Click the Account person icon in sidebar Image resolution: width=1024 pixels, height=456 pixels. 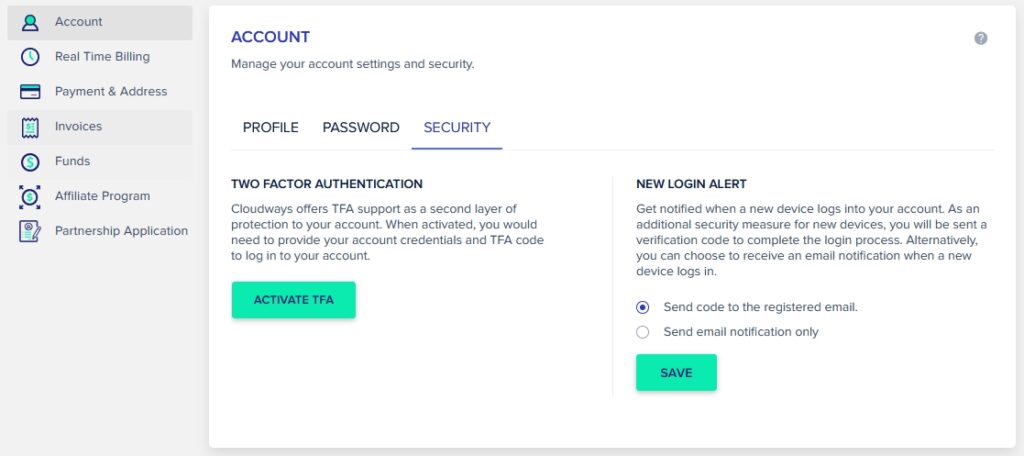click(30, 22)
